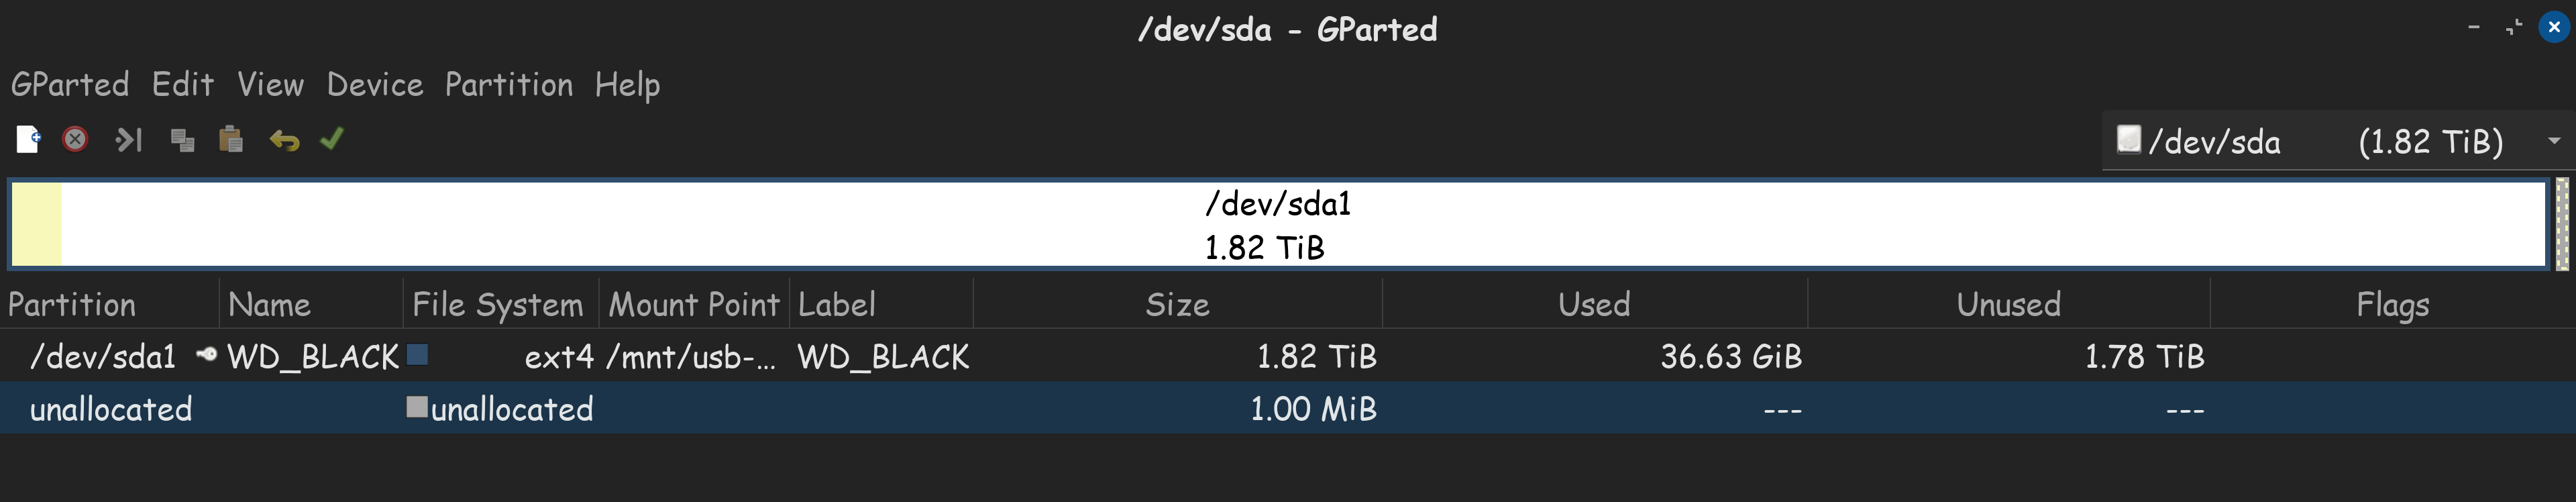
Task: Open the Device menu
Action: coord(375,85)
